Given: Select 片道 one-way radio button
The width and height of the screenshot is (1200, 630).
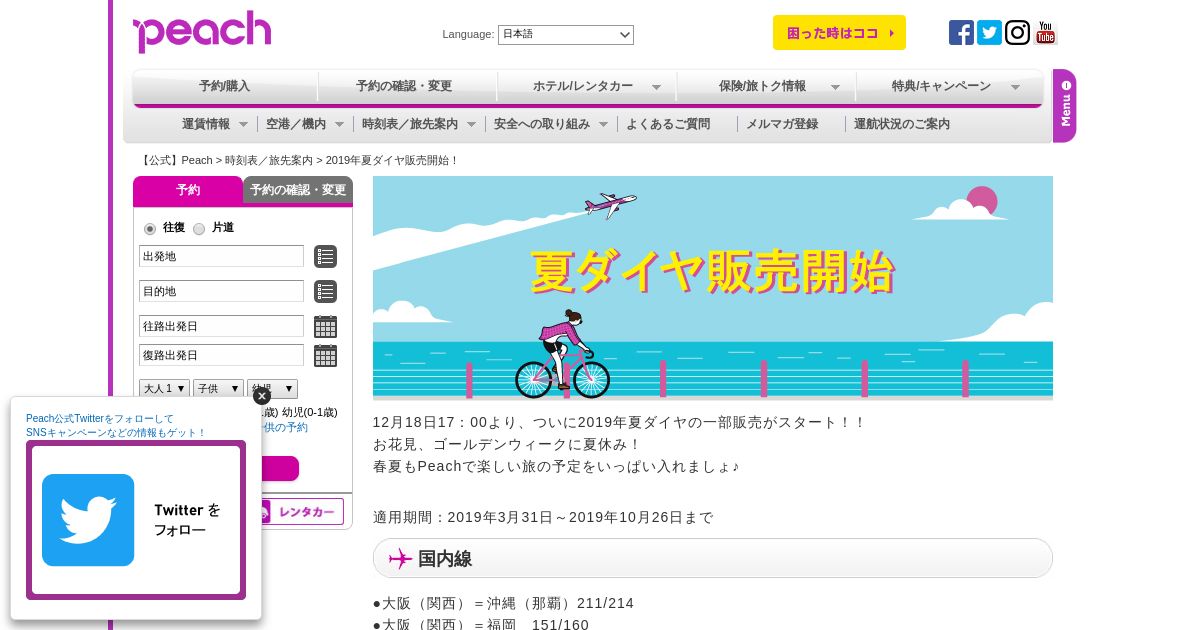Looking at the screenshot, I should (199, 229).
